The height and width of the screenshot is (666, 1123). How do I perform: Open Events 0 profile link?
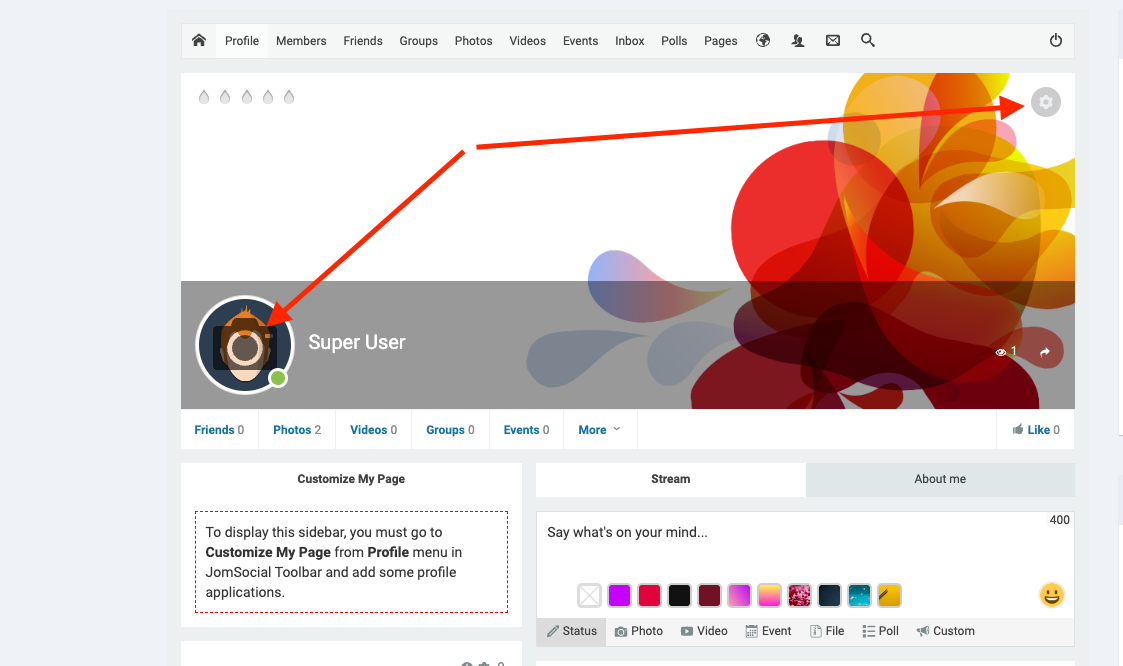tap(526, 430)
